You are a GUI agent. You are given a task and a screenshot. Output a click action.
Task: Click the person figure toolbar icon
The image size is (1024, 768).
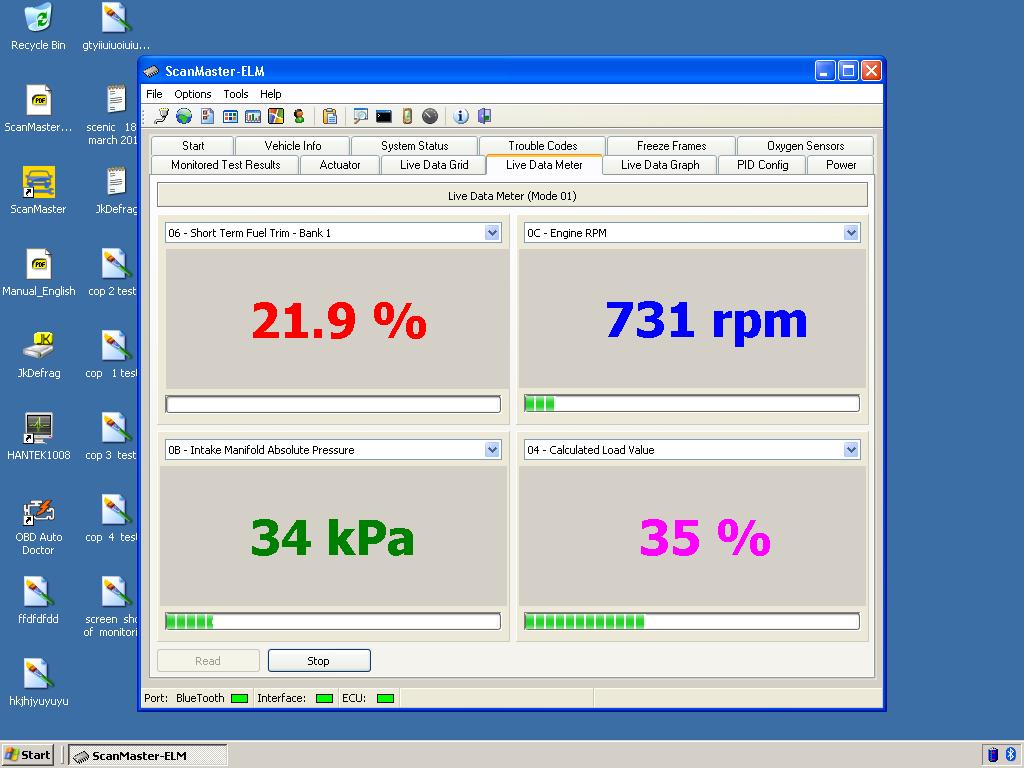coord(299,116)
